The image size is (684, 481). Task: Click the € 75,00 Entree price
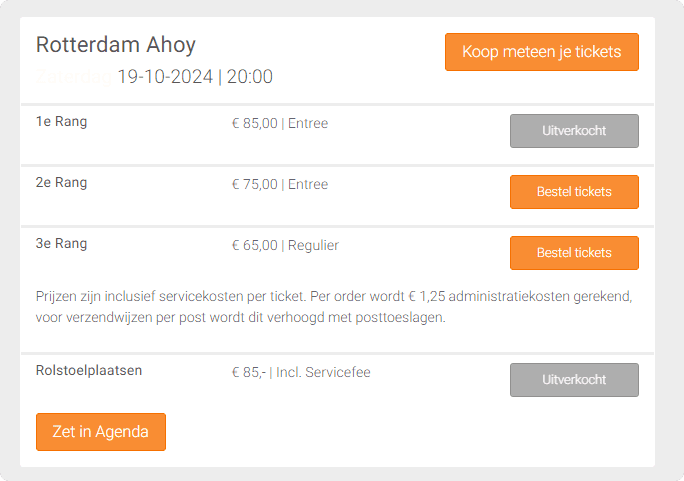280,184
